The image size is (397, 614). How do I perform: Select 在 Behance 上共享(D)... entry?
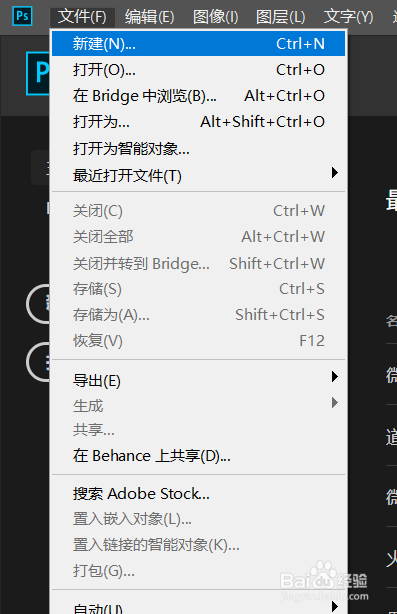click(198, 456)
